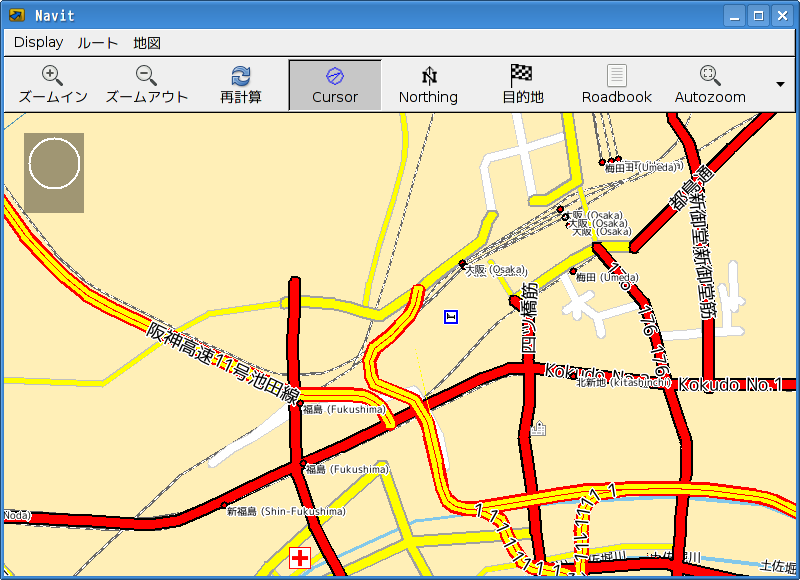Click the Zoom Out magnifier icon

pos(146,76)
